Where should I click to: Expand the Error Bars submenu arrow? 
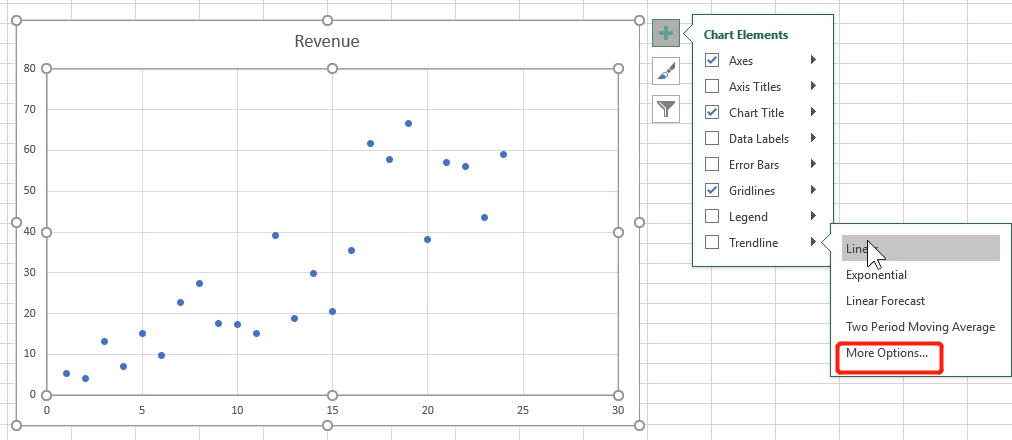tap(813, 164)
